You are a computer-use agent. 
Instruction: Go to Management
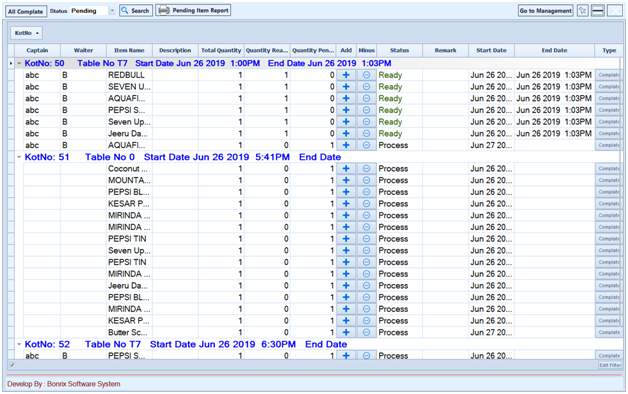point(545,11)
